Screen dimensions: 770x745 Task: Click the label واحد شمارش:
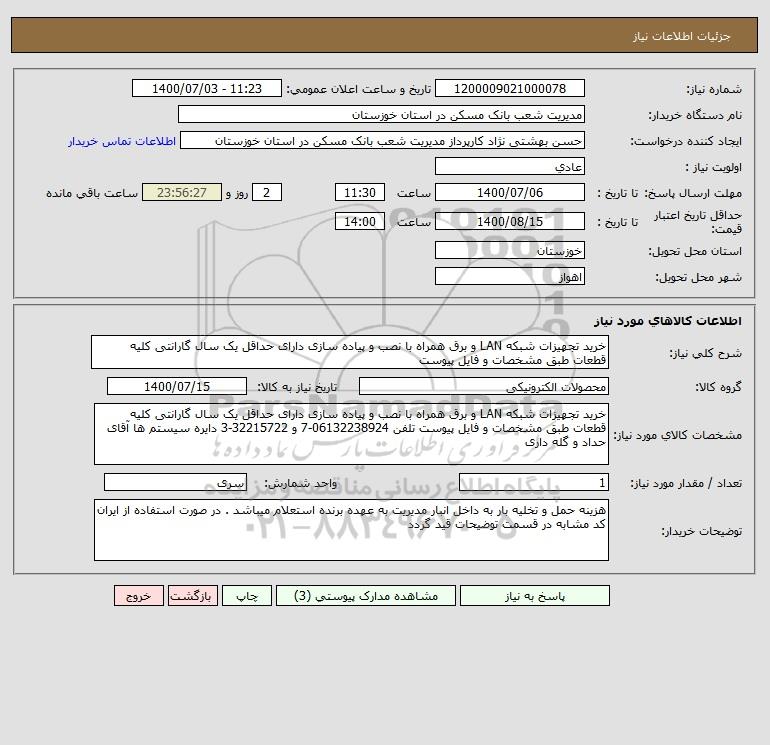[301, 484]
